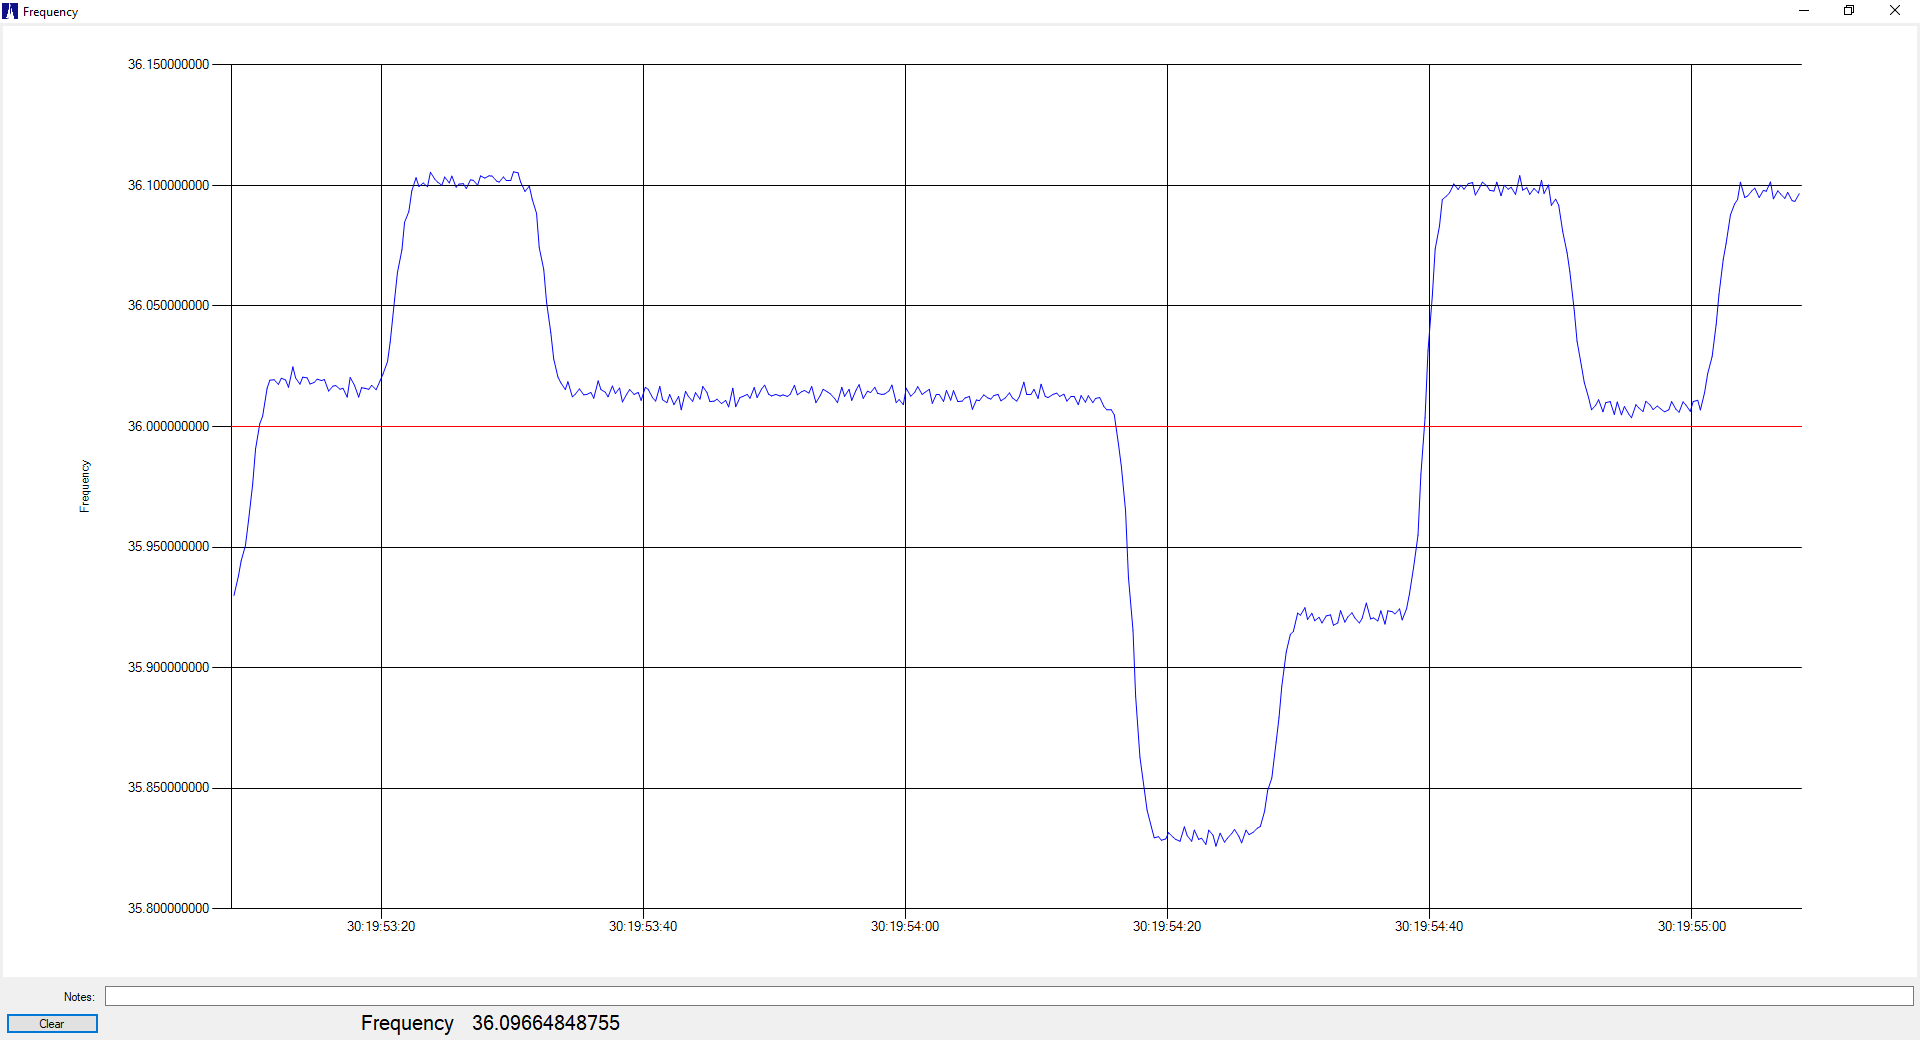Click the 36.000000000 y-axis label

(168, 427)
